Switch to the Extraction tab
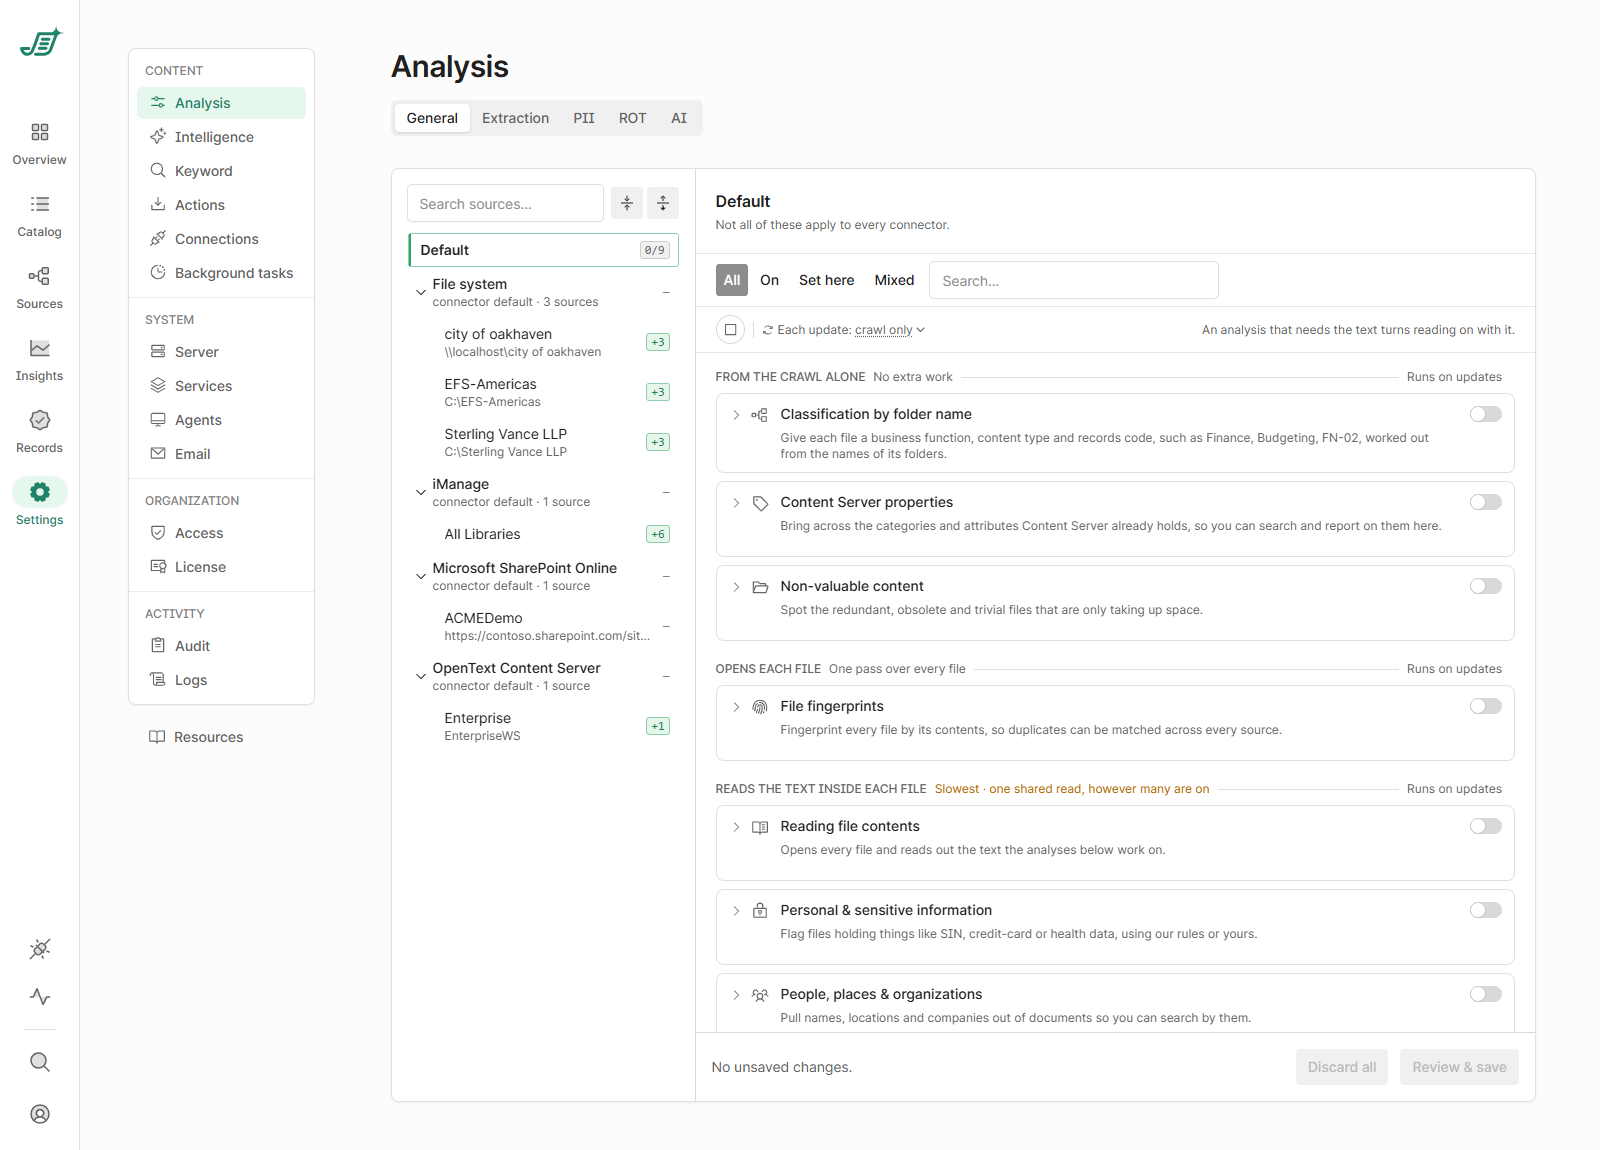 515,118
